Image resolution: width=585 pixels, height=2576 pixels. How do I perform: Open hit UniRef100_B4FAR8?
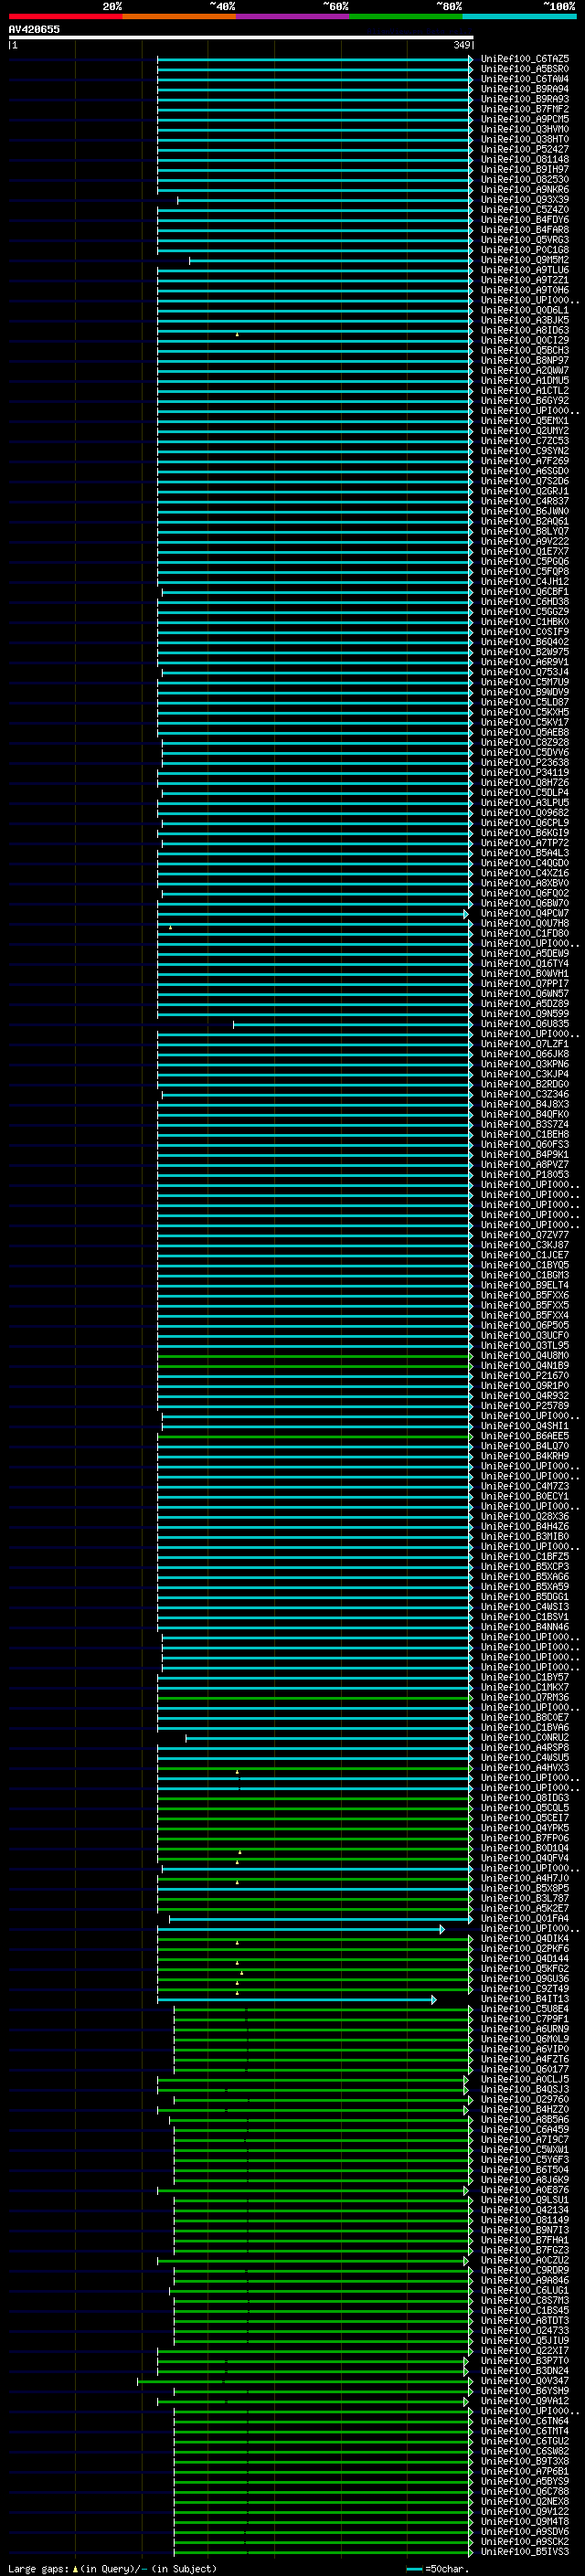pyautogui.click(x=525, y=230)
